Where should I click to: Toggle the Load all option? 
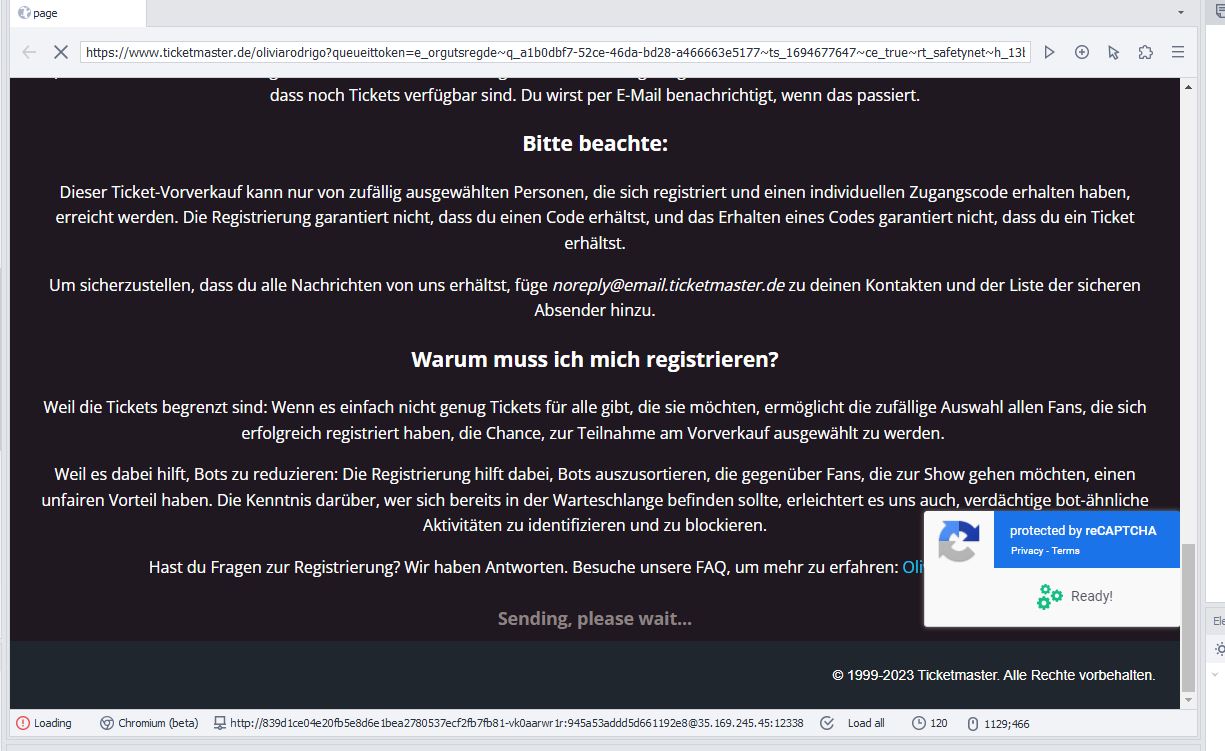[853, 723]
